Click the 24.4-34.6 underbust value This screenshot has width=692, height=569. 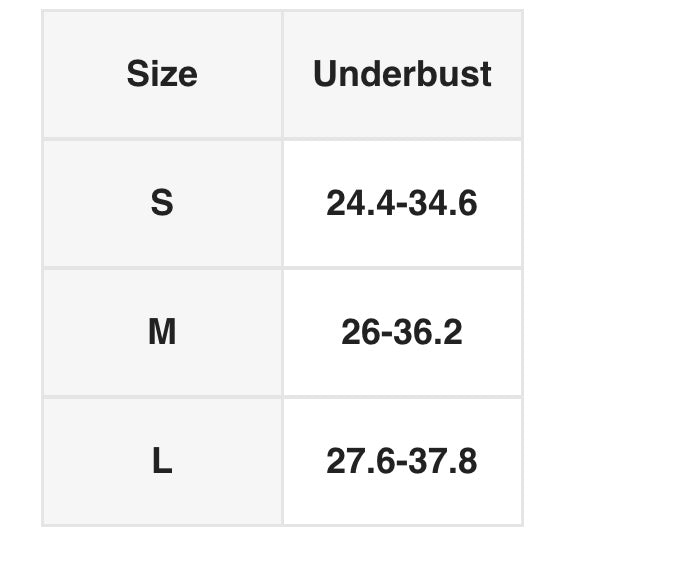pyautogui.click(x=402, y=203)
